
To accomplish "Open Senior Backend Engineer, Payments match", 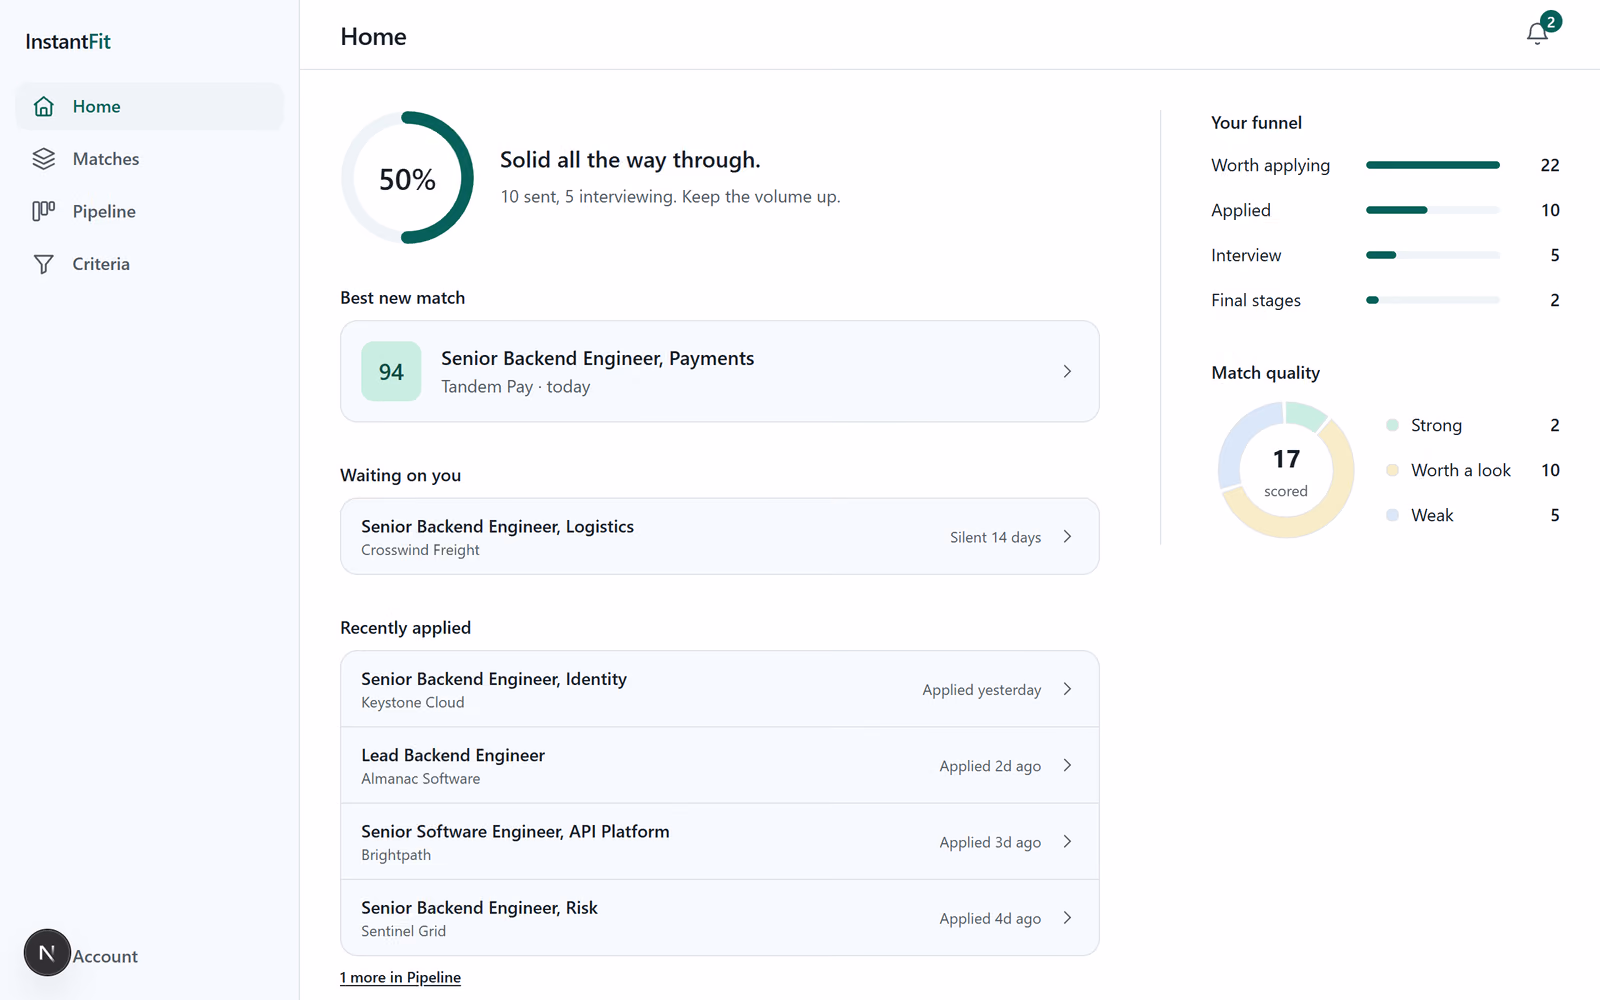I will [720, 371].
